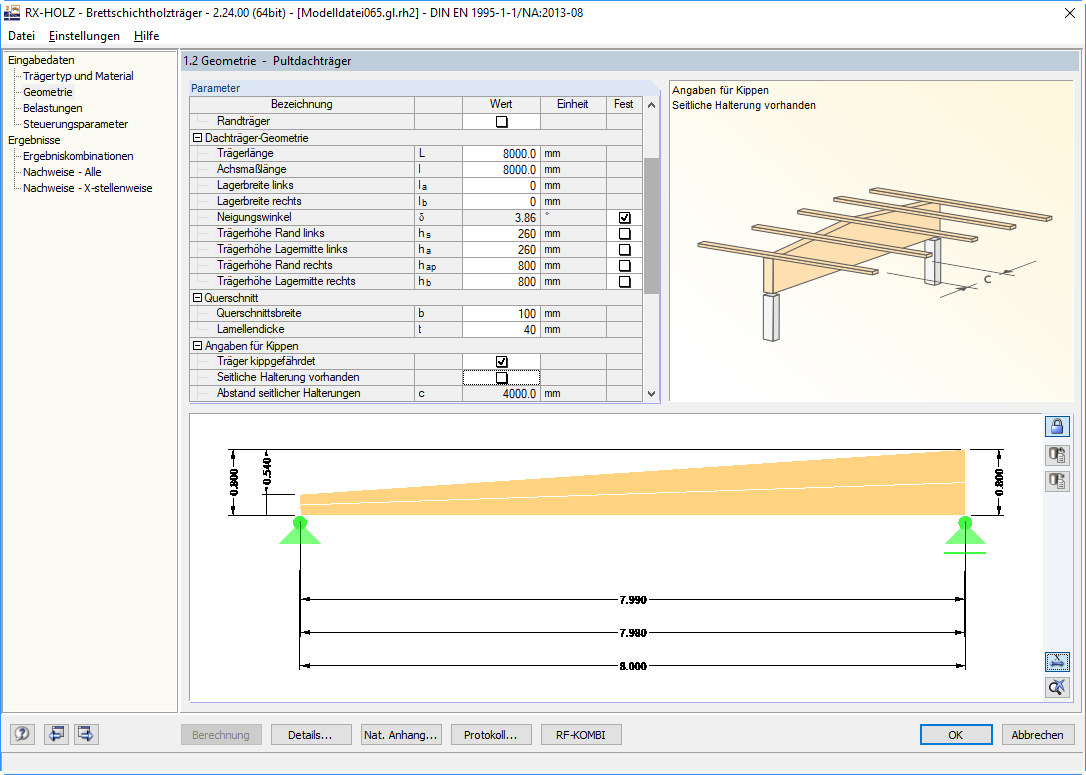The width and height of the screenshot is (1086, 775).
Task: Click the Ergebnisse tree heading
Action: pos(35,140)
